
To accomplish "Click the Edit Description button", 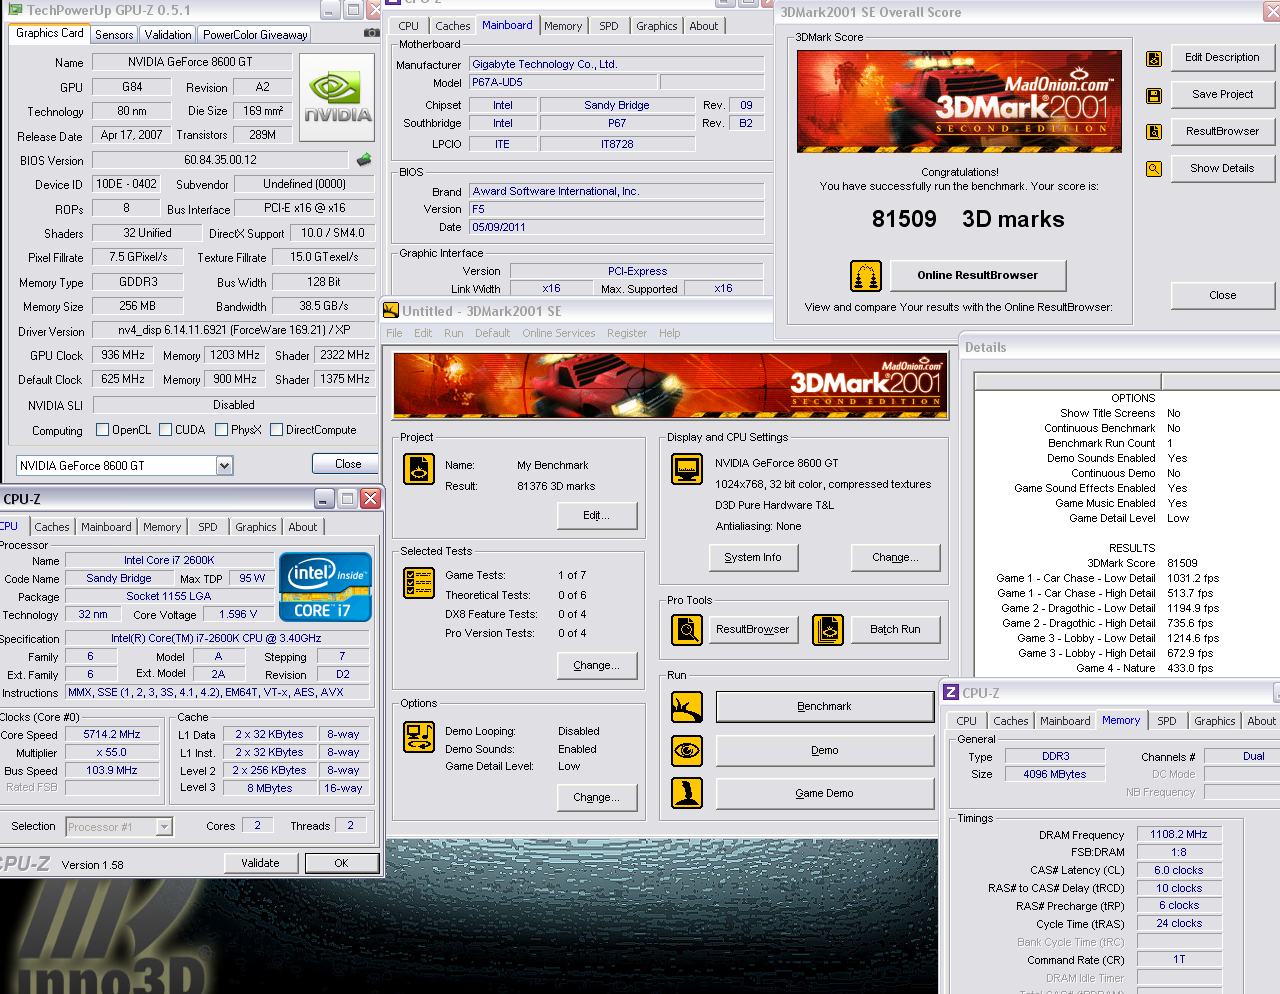I will (1222, 57).
